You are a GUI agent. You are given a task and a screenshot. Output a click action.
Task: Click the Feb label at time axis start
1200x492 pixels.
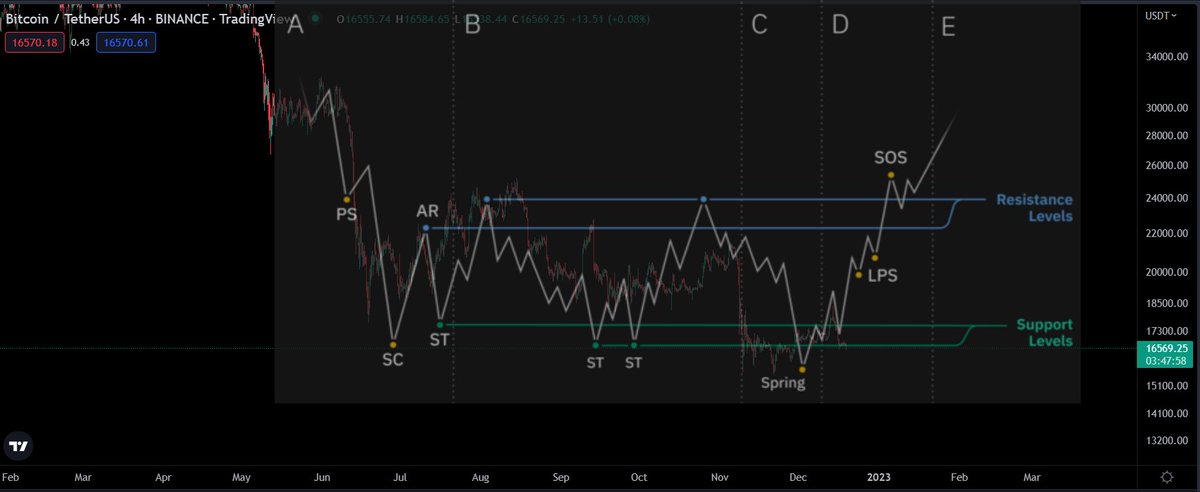tap(12, 478)
